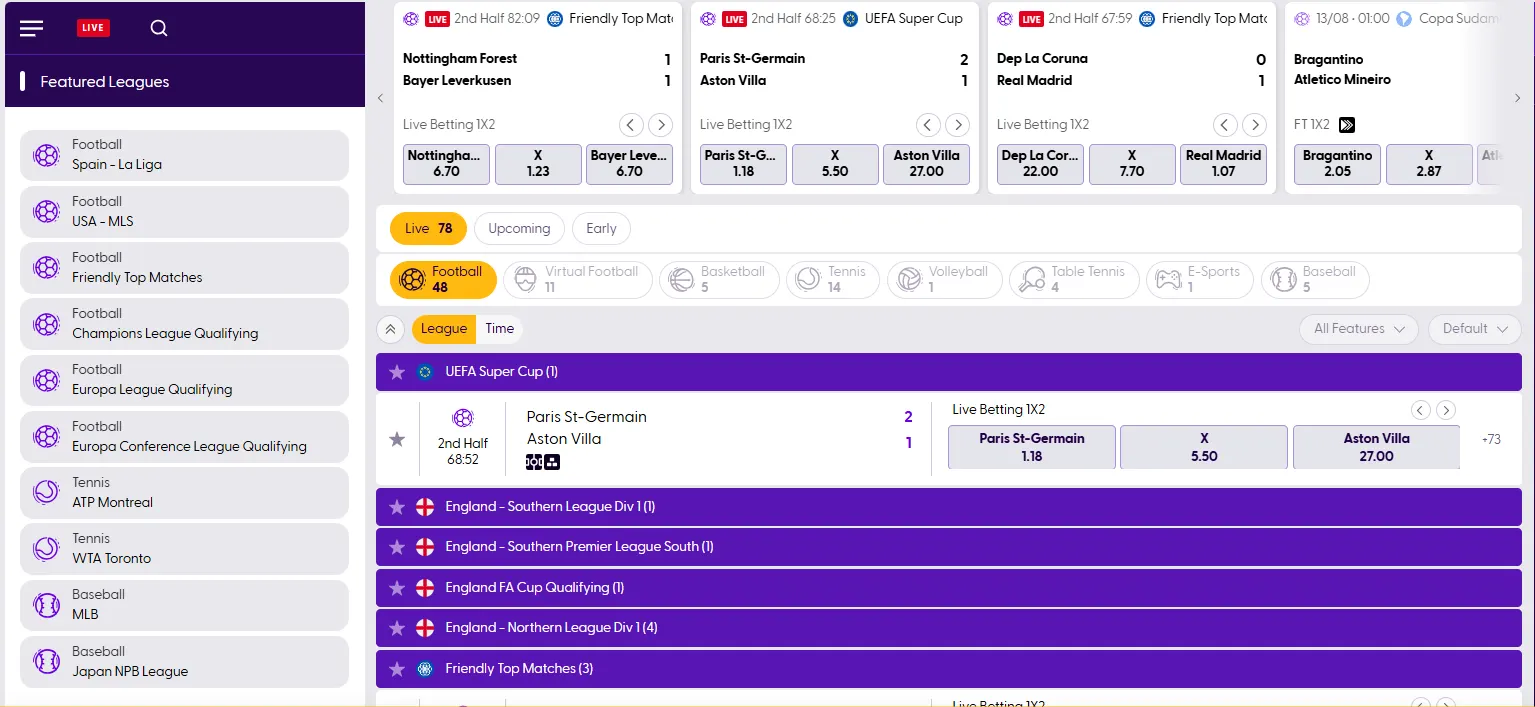The width and height of the screenshot is (1535, 707).
Task: Select Virtual Football sport tab
Action: 578,280
